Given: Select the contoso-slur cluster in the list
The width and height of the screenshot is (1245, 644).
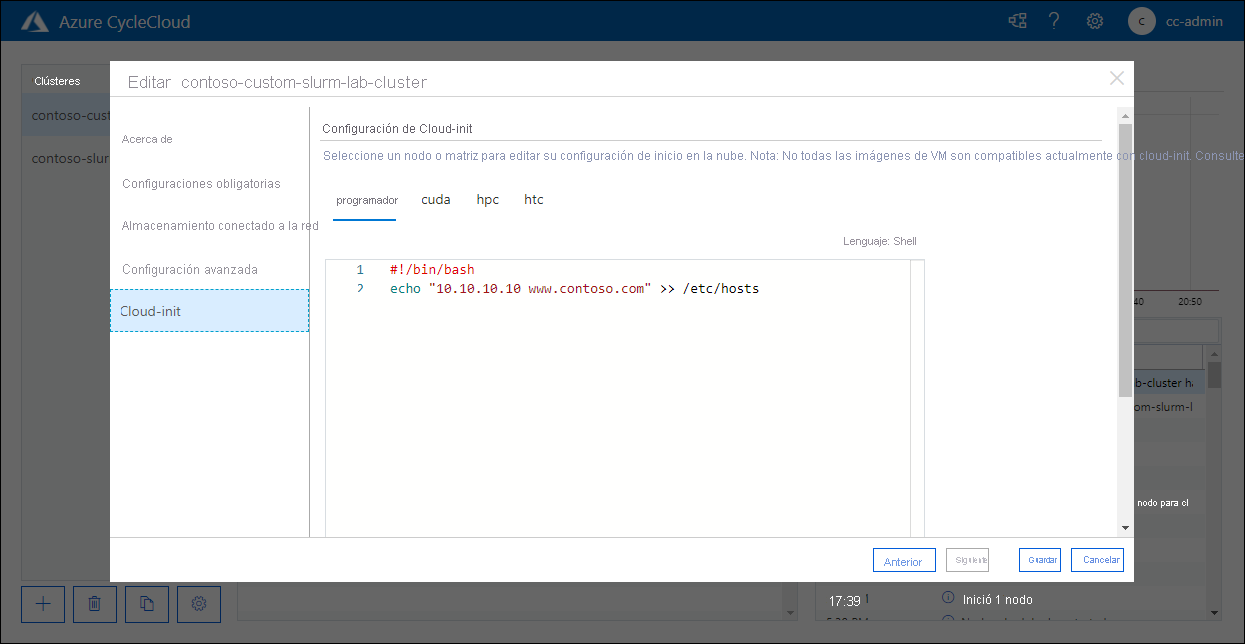Looking at the screenshot, I should click(62, 158).
